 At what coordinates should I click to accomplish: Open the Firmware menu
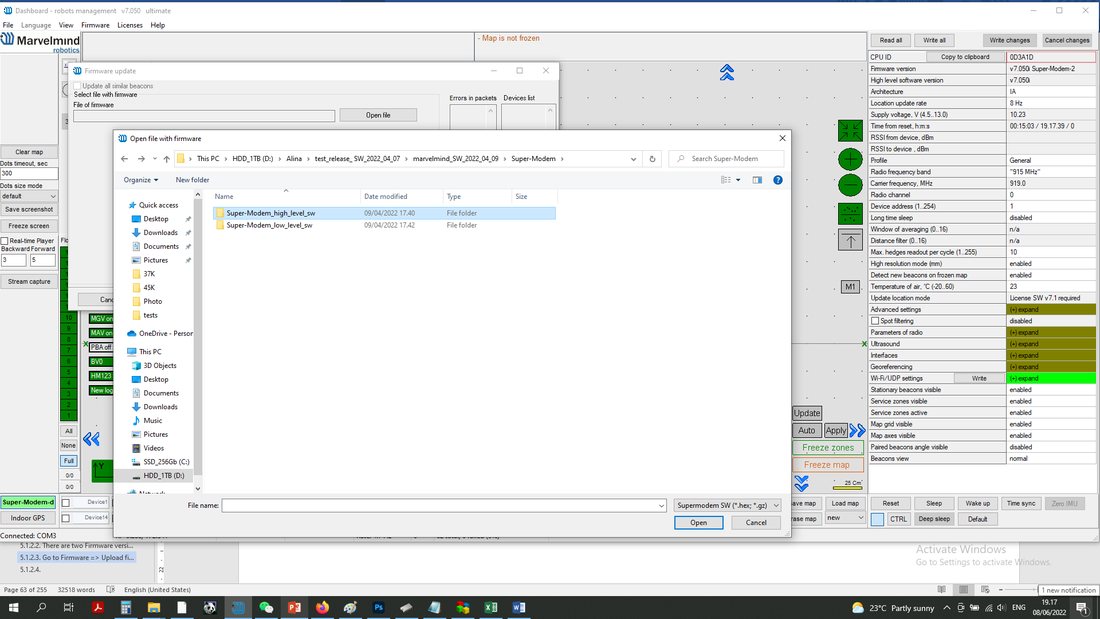click(95, 25)
